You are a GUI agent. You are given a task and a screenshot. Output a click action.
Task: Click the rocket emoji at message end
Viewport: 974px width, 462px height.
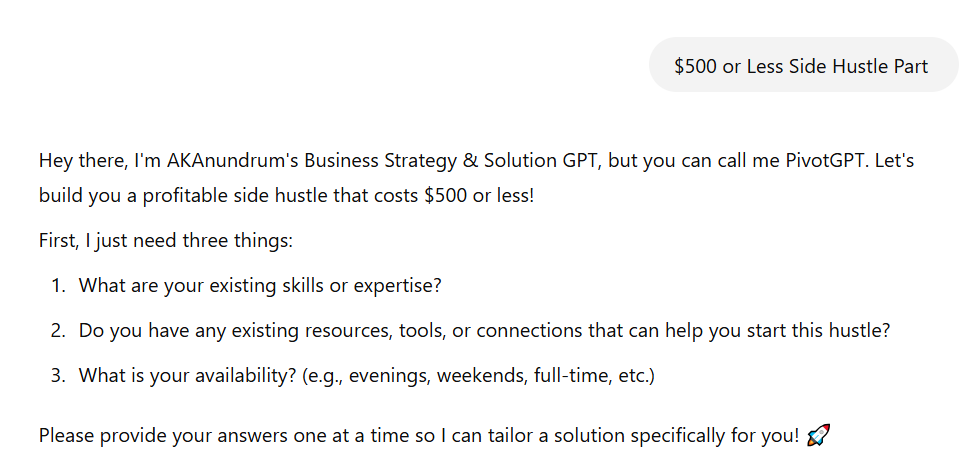point(818,436)
